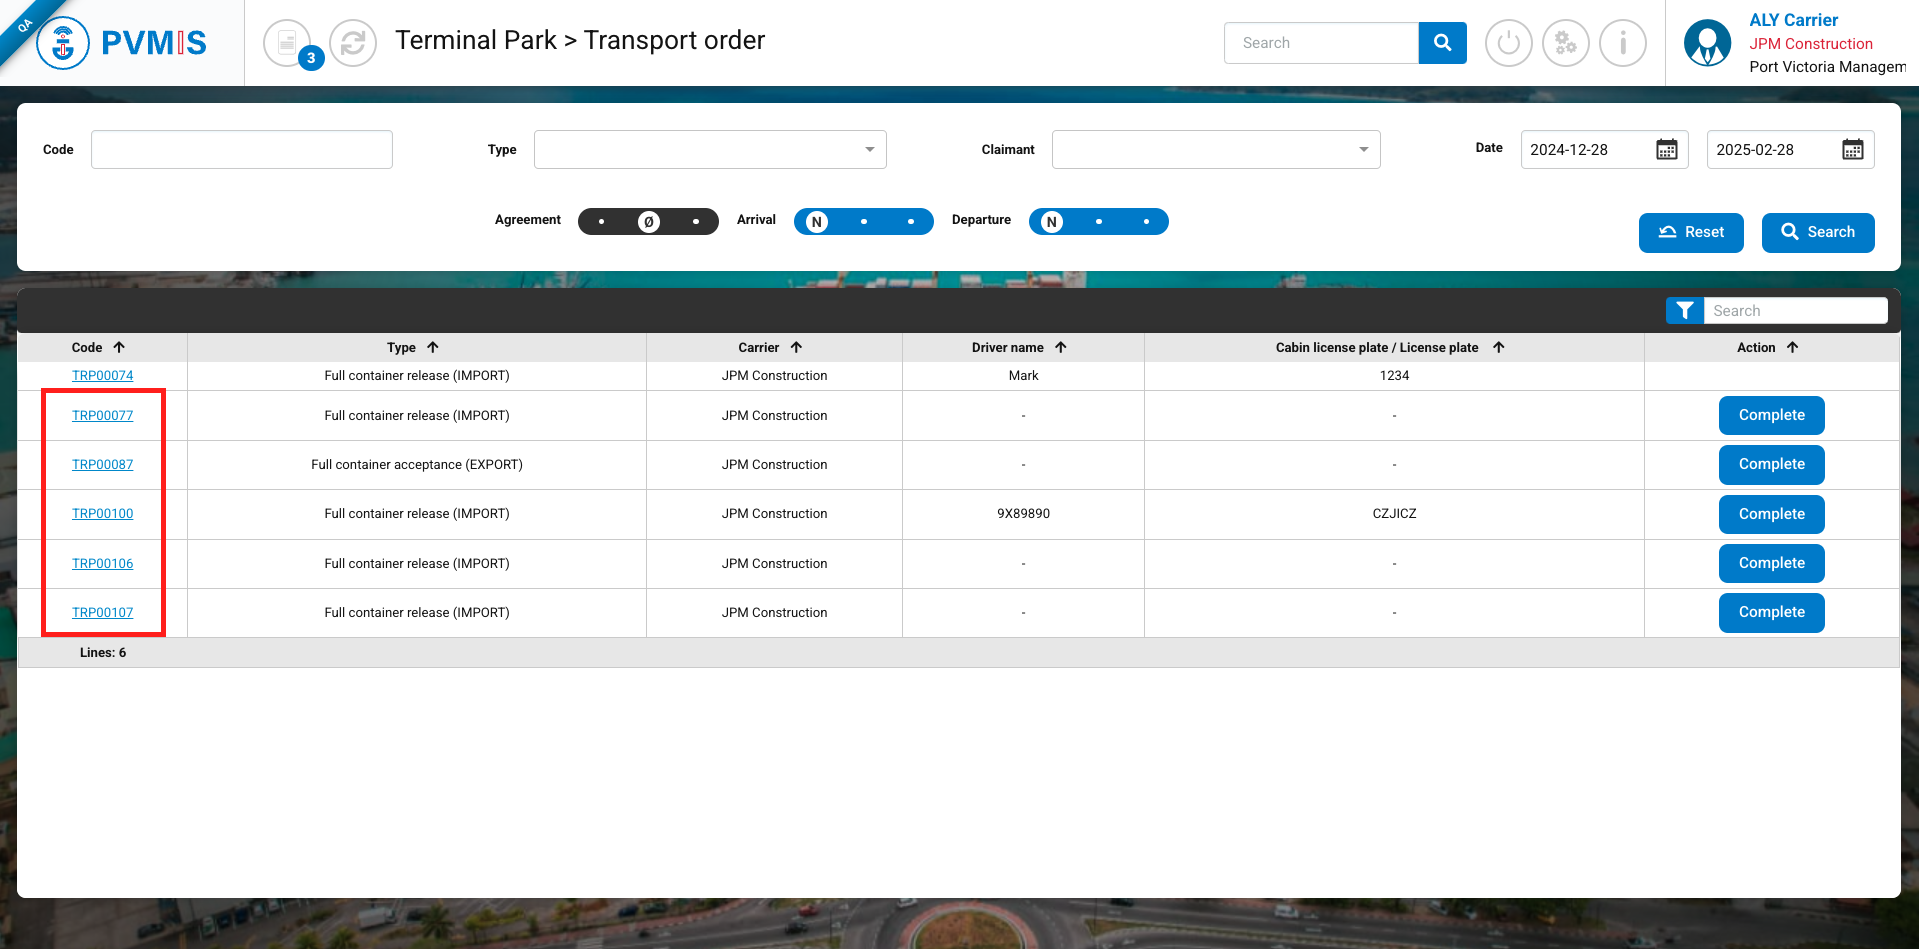The width and height of the screenshot is (1919, 949).
Task: Click the Reset filters button
Action: tap(1691, 232)
